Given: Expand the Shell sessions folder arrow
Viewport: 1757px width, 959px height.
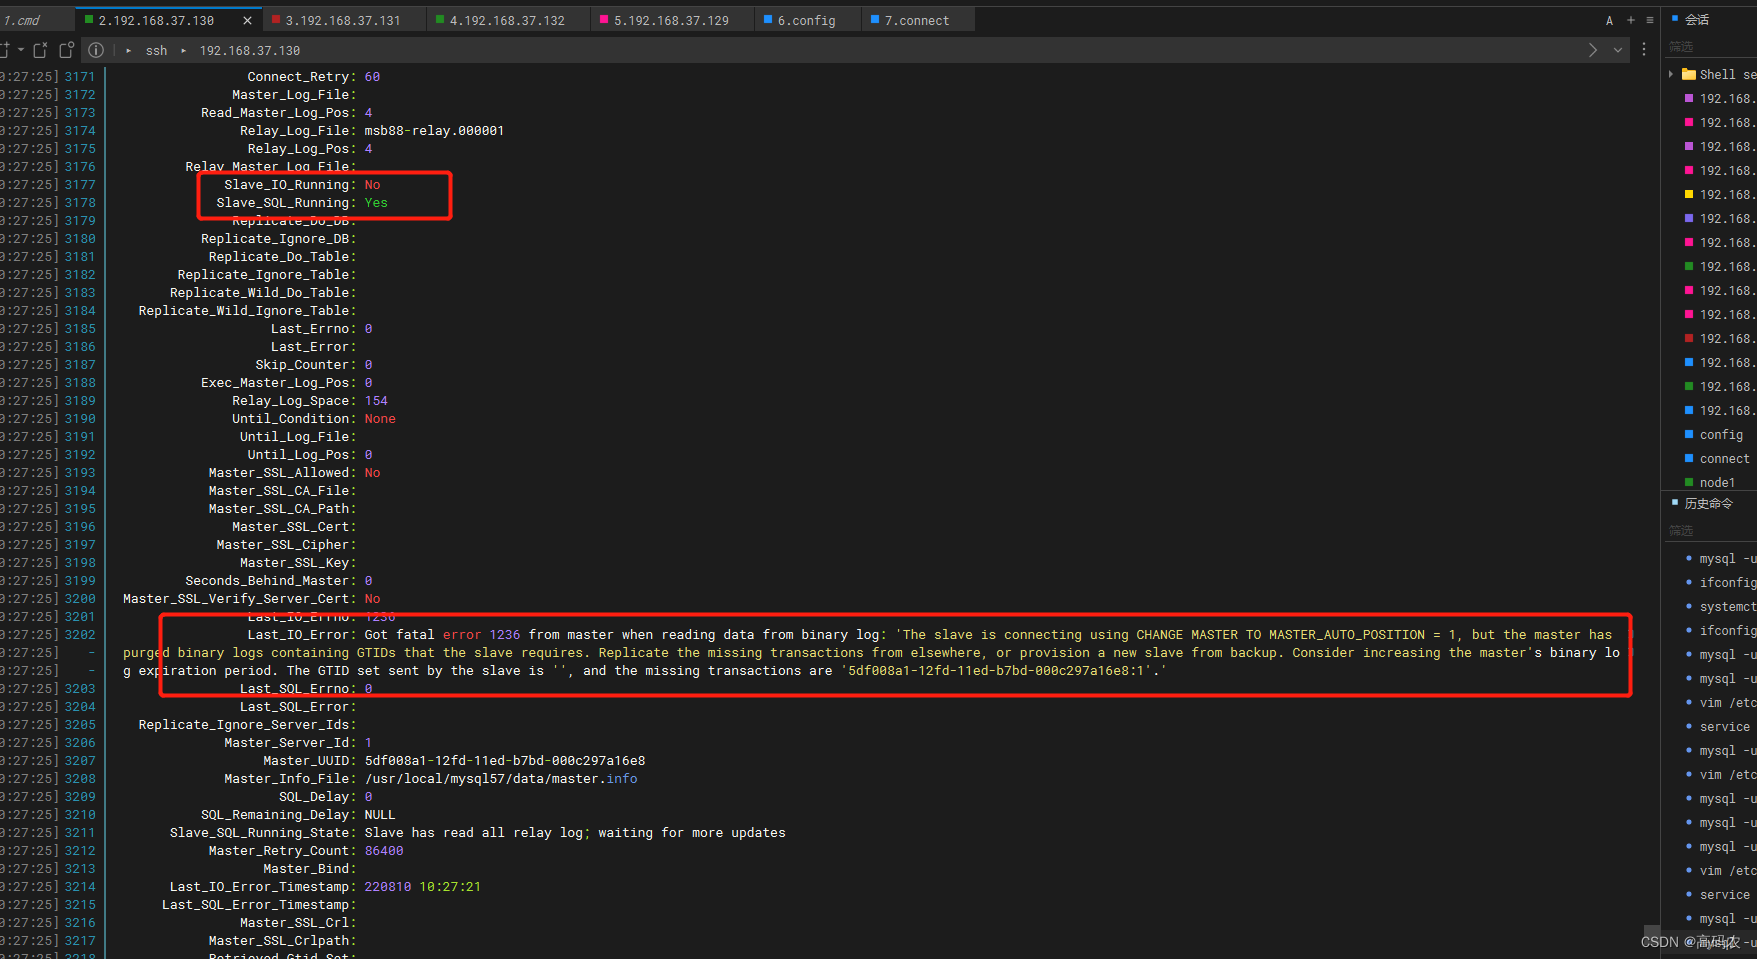Looking at the screenshot, I should point(1671,74).
